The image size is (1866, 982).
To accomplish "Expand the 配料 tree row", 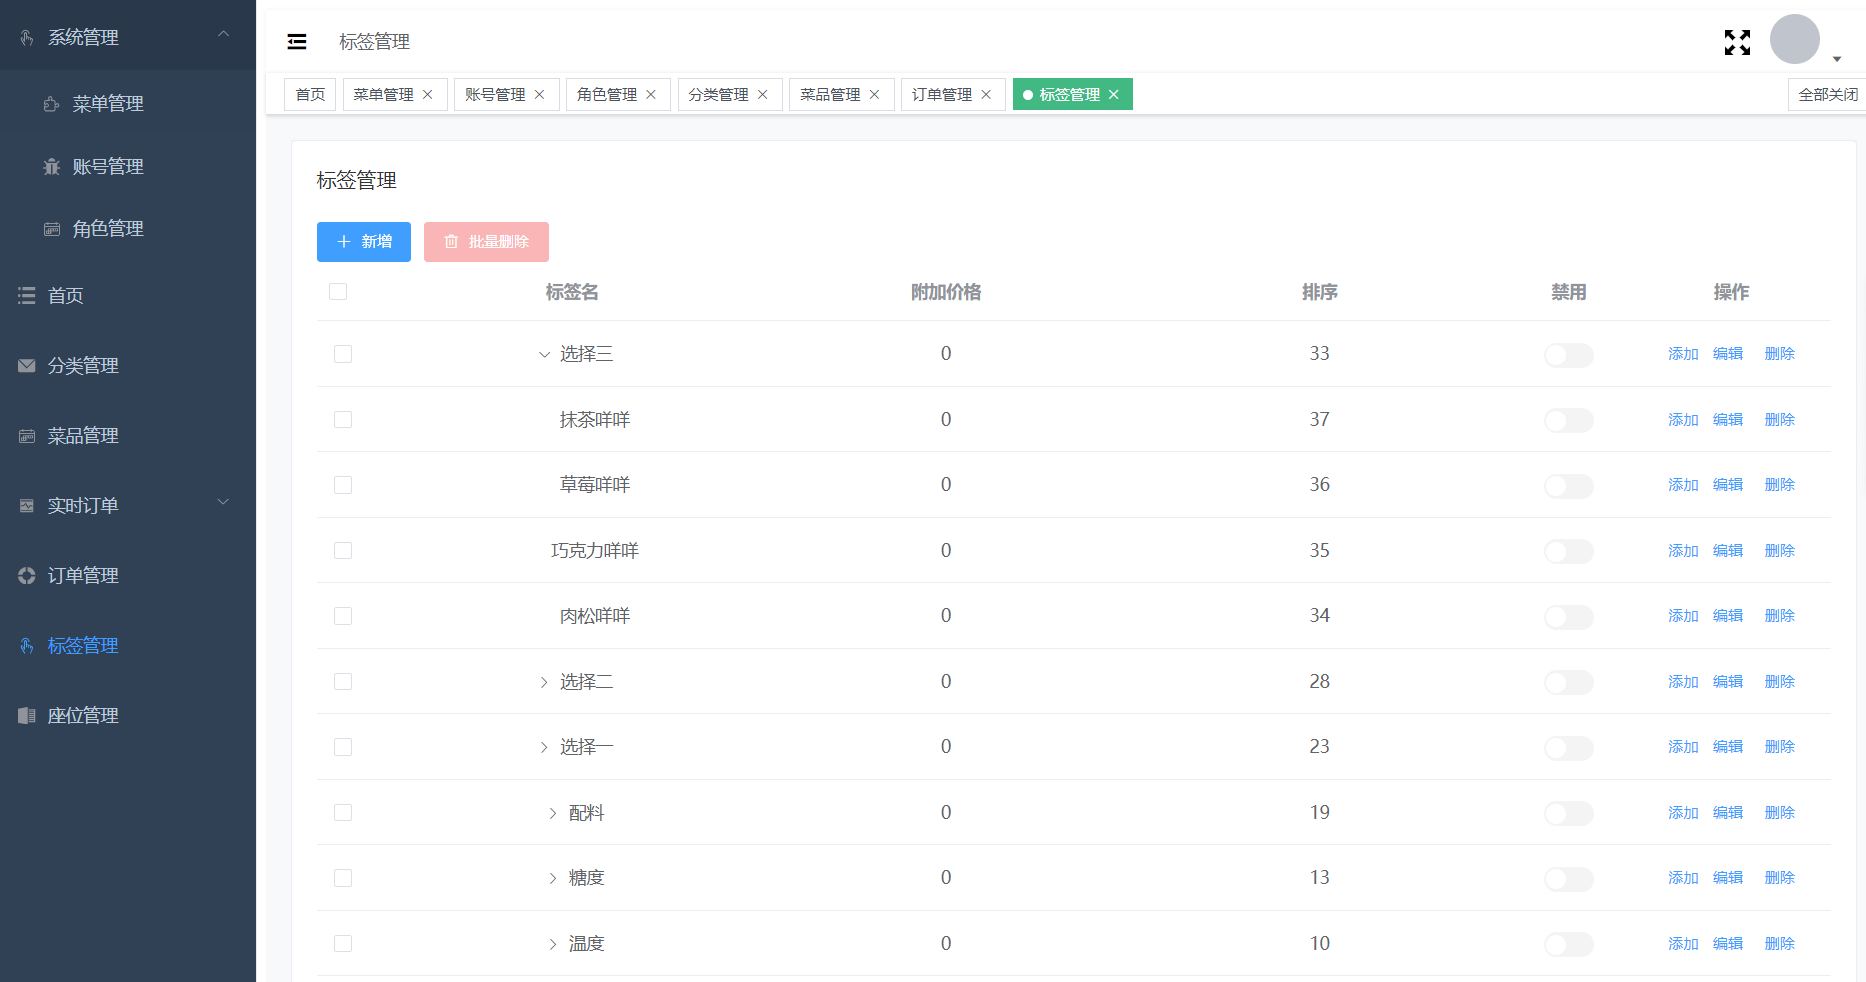I will (x=553, y=813).
